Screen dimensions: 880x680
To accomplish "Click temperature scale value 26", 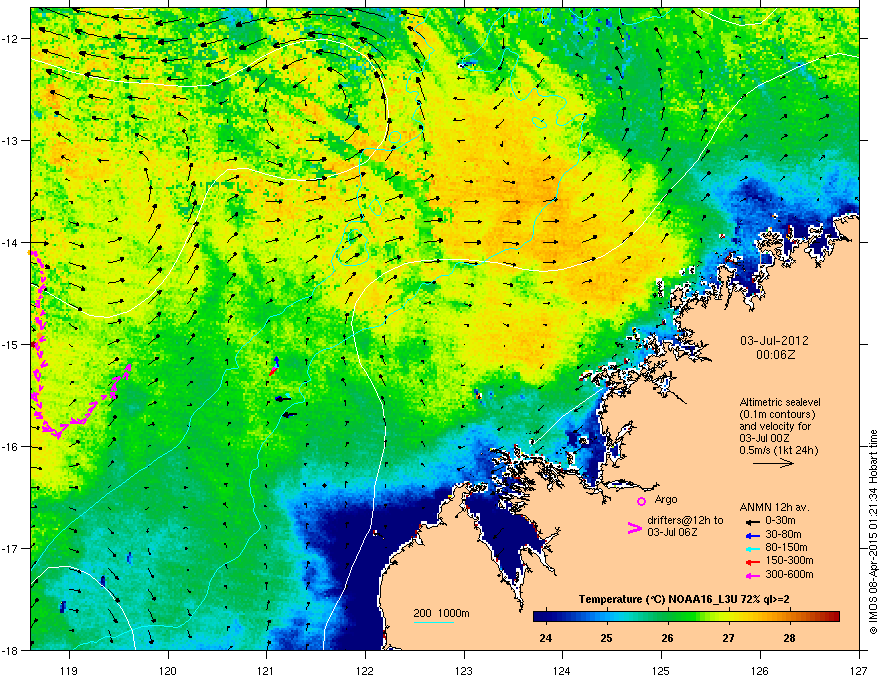I will coord(667,638).
